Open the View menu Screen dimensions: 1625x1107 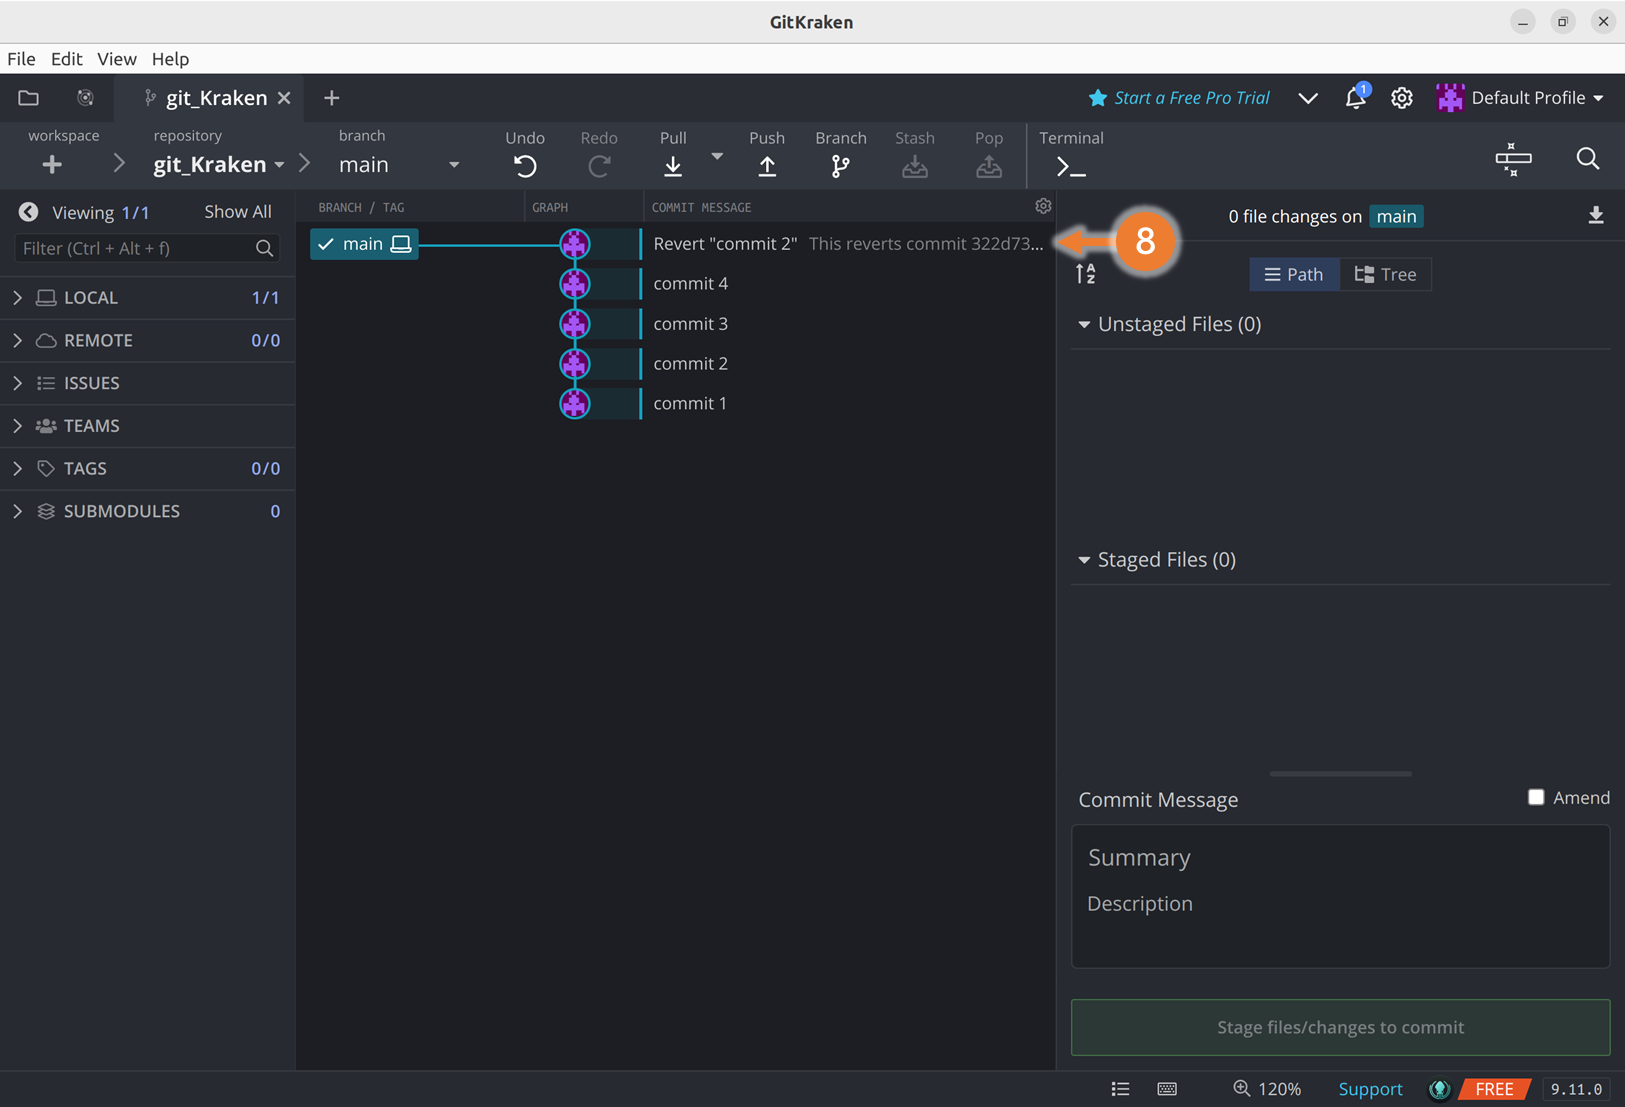[116, 59]
